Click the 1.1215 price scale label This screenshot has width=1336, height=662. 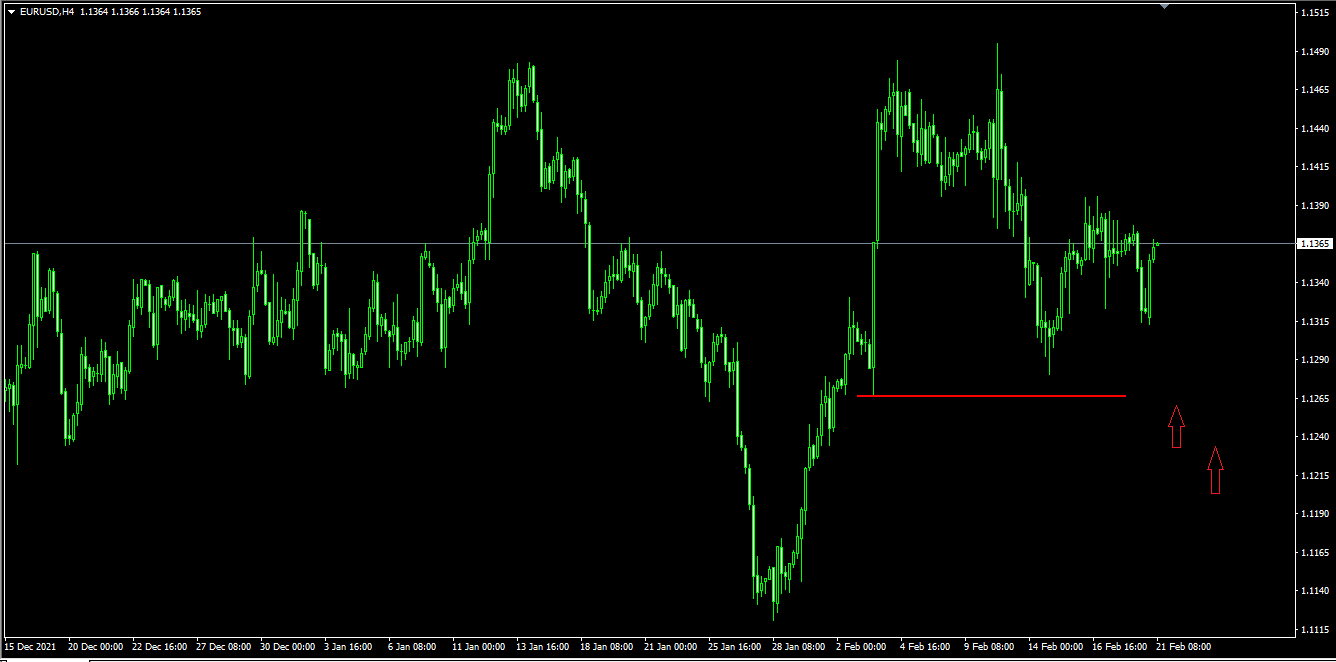click(1314, 475)
